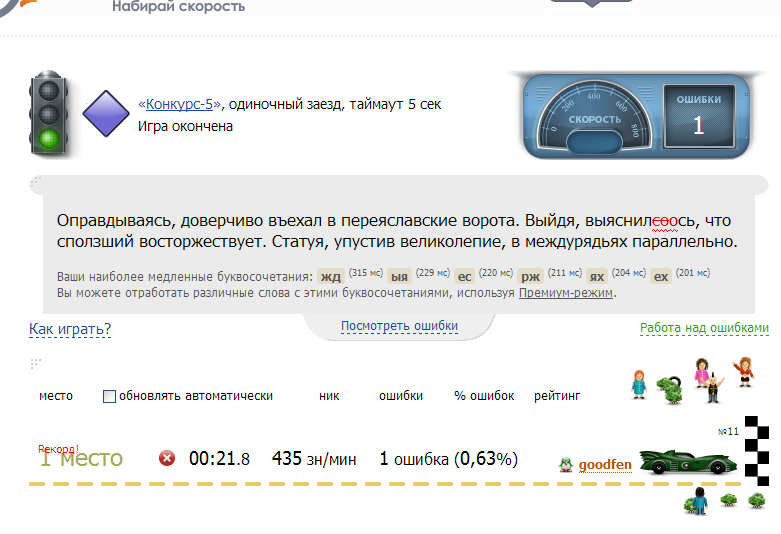Click the №11 car number label
The image size is (781, 534).
(728, 431)
